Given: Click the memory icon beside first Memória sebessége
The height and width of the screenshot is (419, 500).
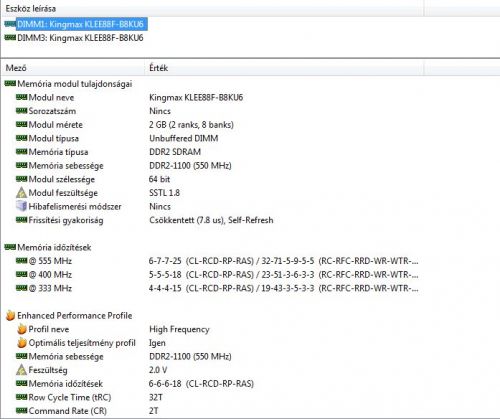Looking at the screenshot, I should [21, 166].
